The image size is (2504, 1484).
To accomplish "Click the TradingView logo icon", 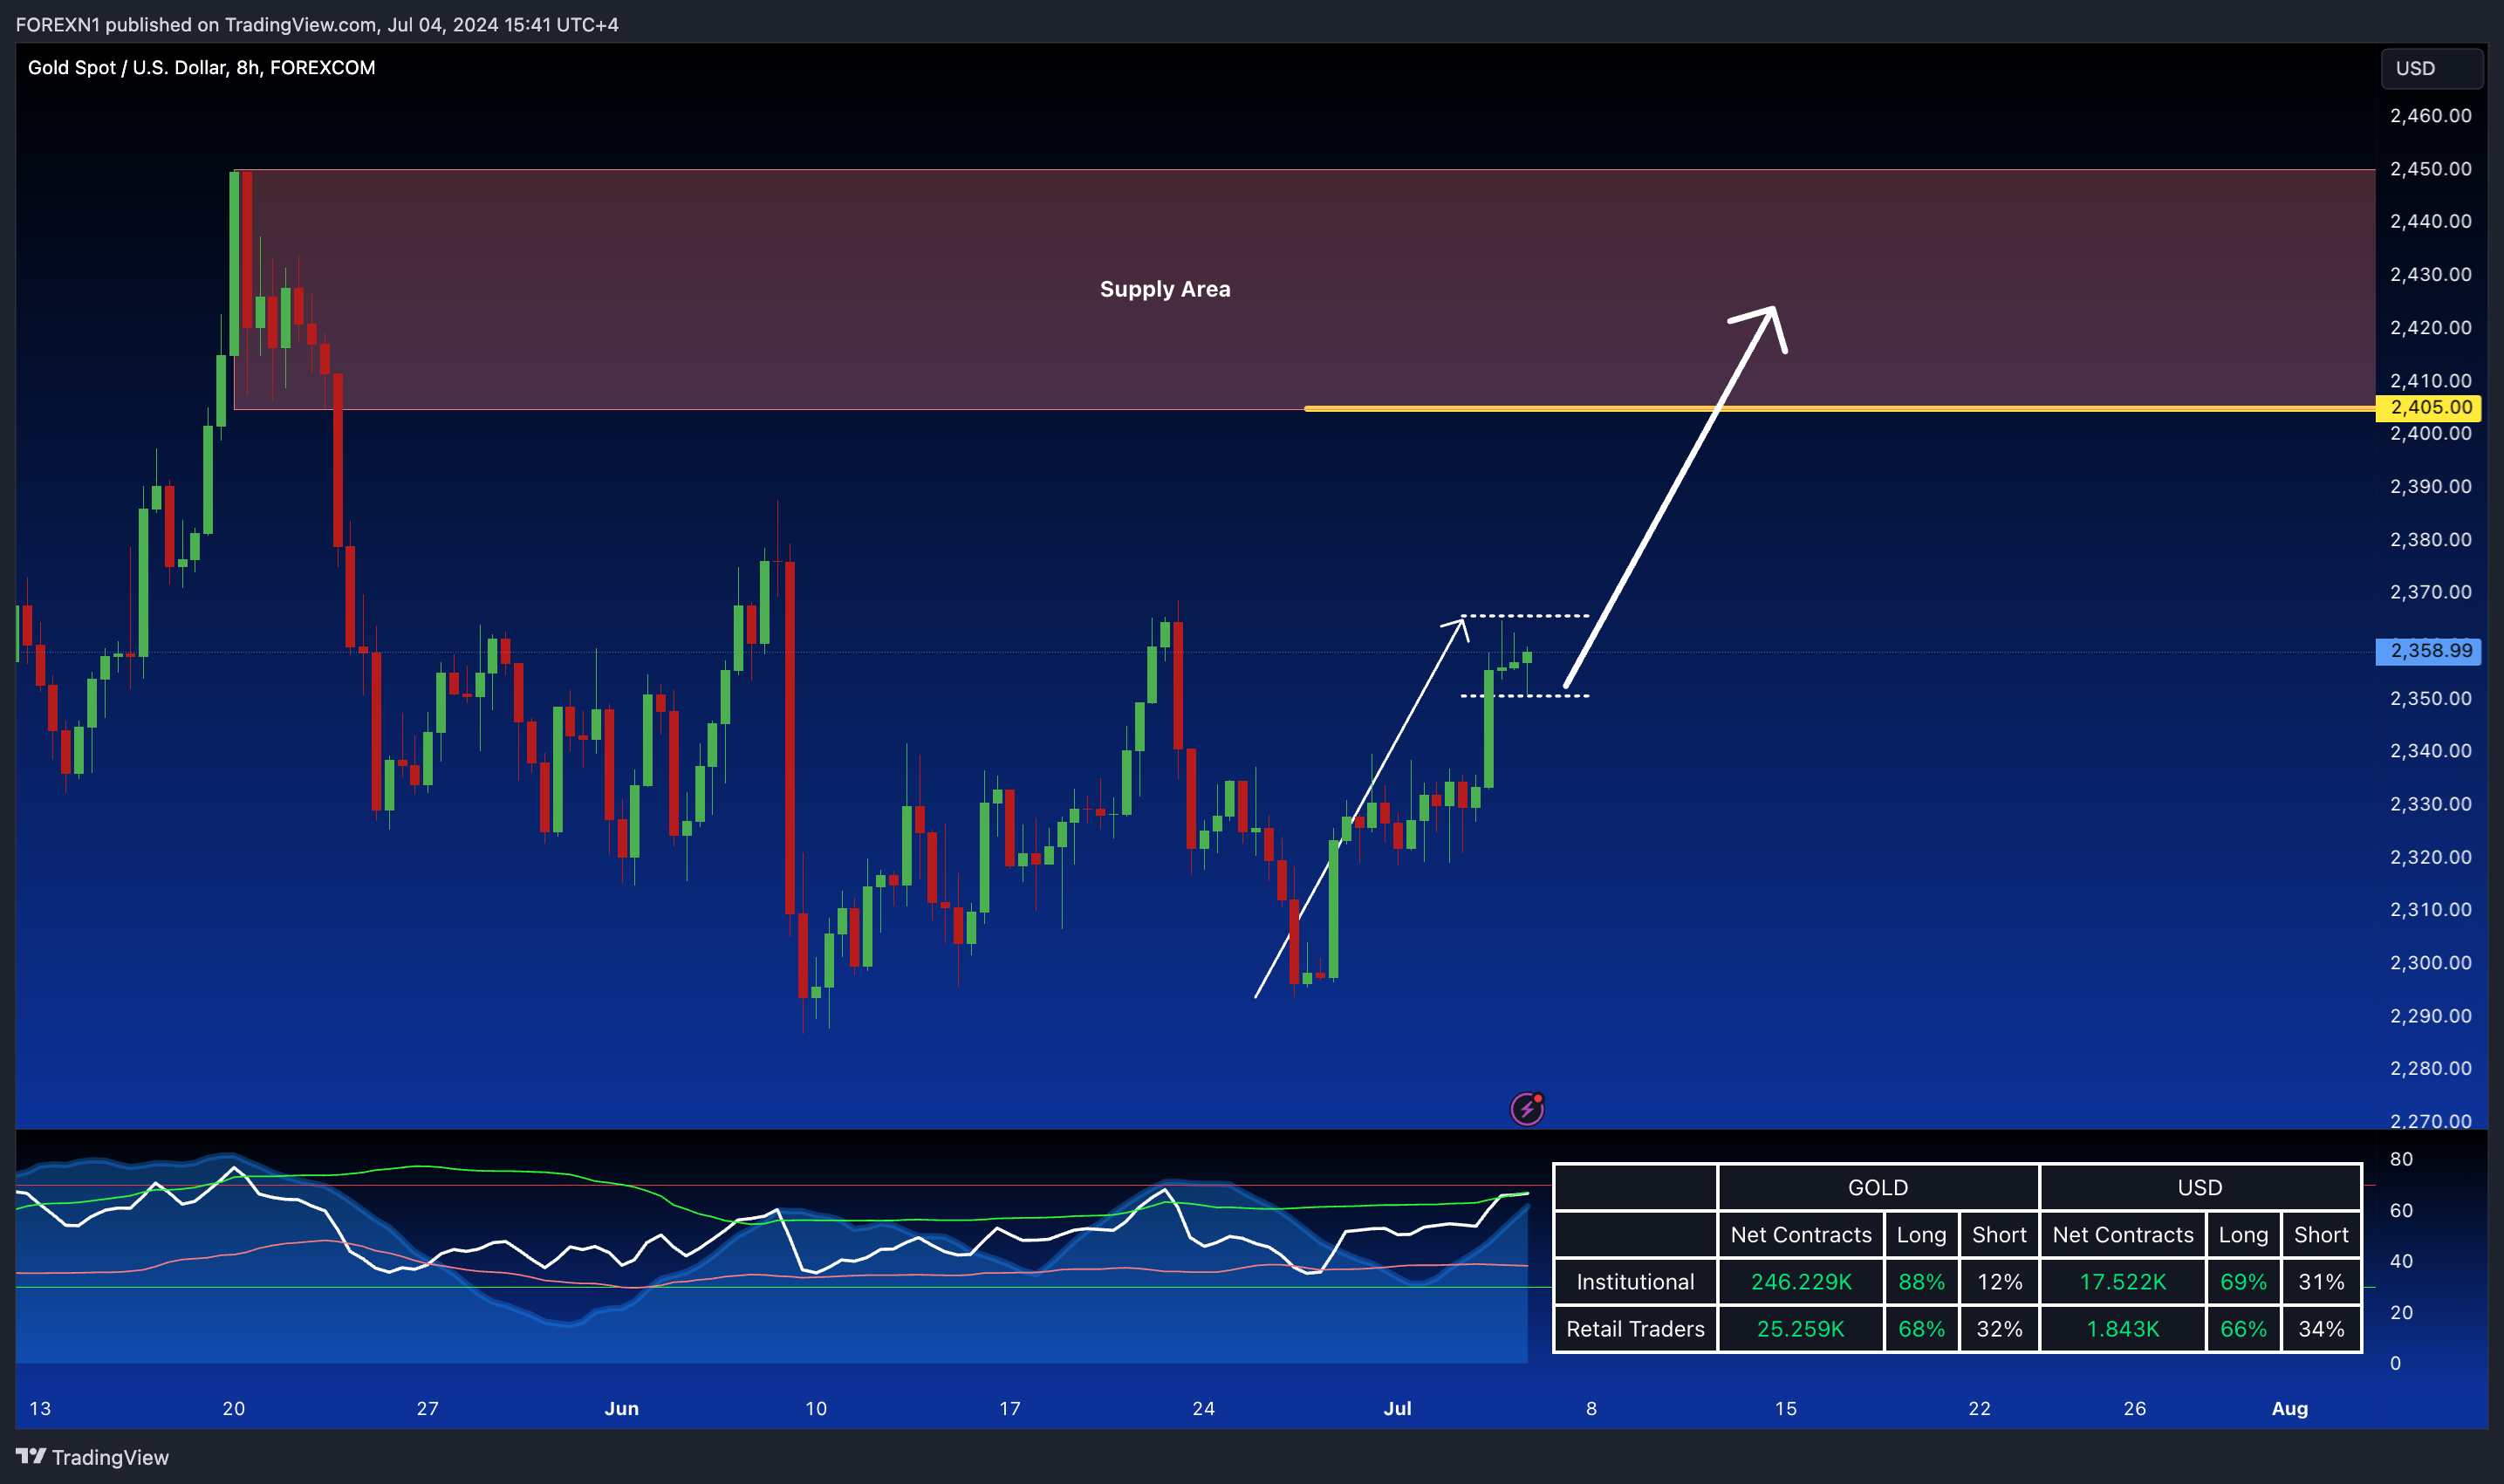I will tap(30, 1456).
